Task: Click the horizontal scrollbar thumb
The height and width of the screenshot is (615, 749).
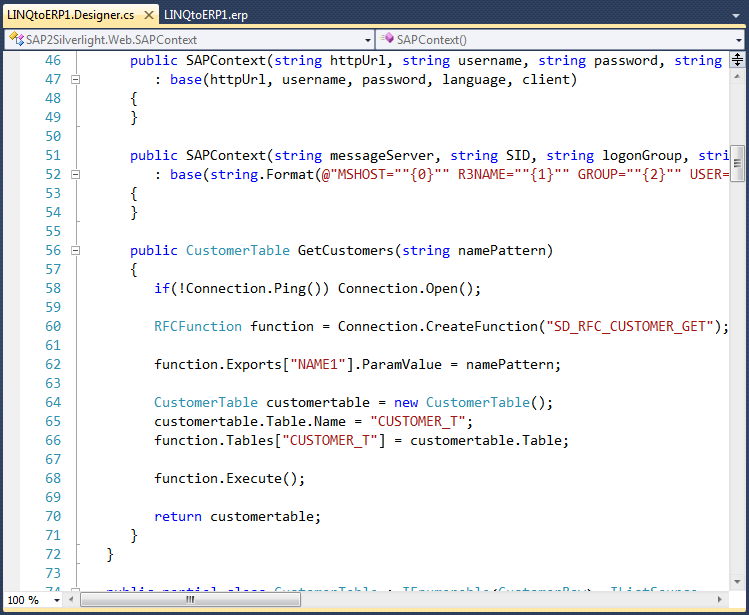Action: 190,599
